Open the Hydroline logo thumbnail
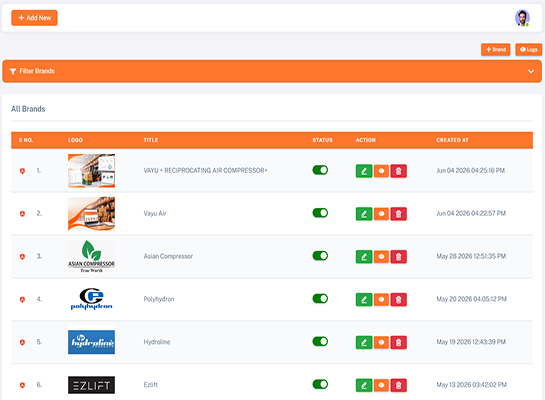The width and height of the screenshot is (545, 400). (x=91, y=342)
